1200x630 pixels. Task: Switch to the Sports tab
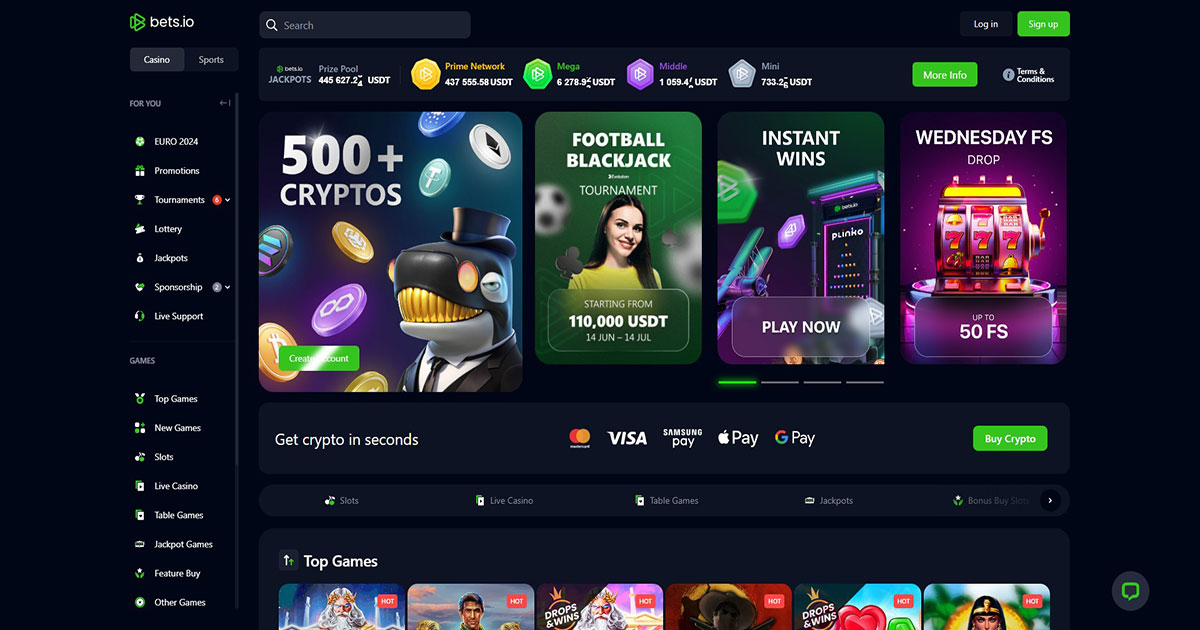[211, 60]
